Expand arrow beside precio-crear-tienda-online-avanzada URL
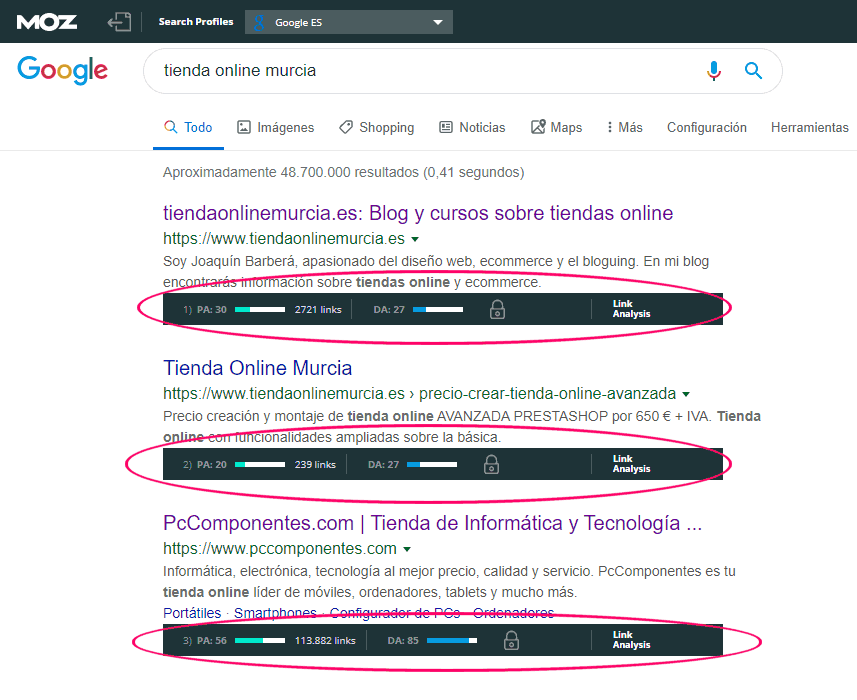The height and width of the screenshot is (700, 857). click(686, 394)
